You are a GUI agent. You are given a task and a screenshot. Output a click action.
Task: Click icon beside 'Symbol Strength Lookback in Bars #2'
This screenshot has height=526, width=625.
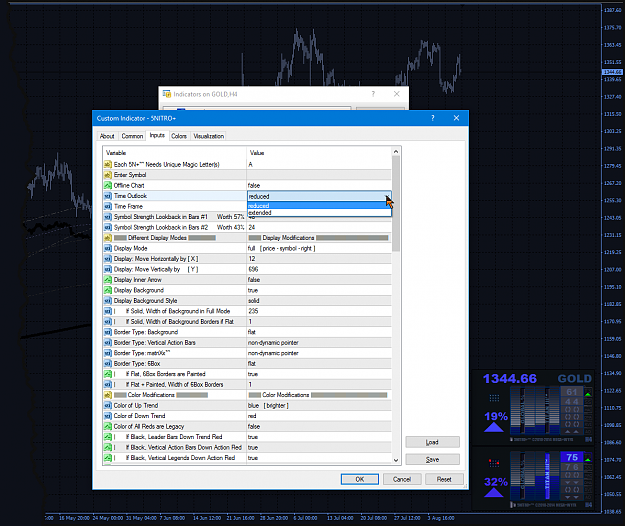pos(108,227)
